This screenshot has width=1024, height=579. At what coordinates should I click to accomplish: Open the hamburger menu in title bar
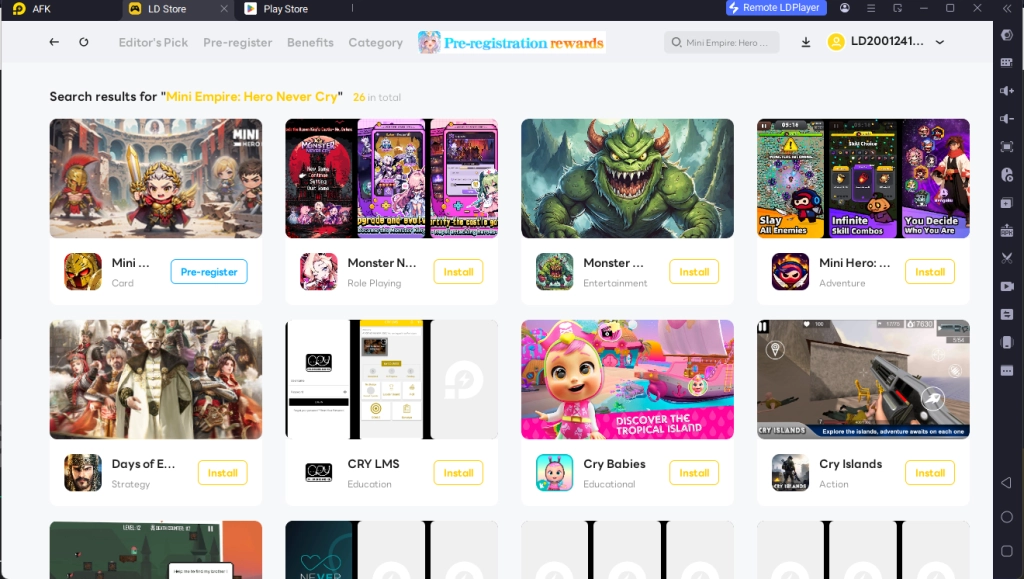coord(871,8)
